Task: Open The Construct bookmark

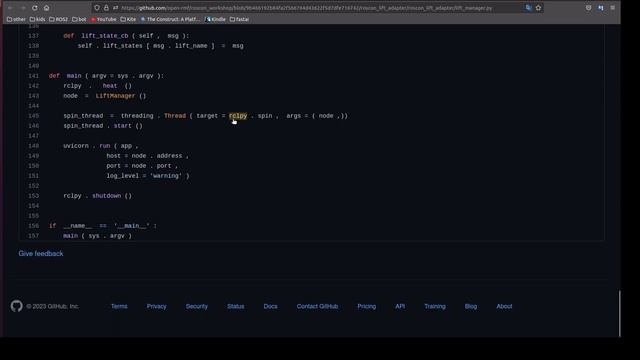Action: pyautogui.click(x=170, y=19)
